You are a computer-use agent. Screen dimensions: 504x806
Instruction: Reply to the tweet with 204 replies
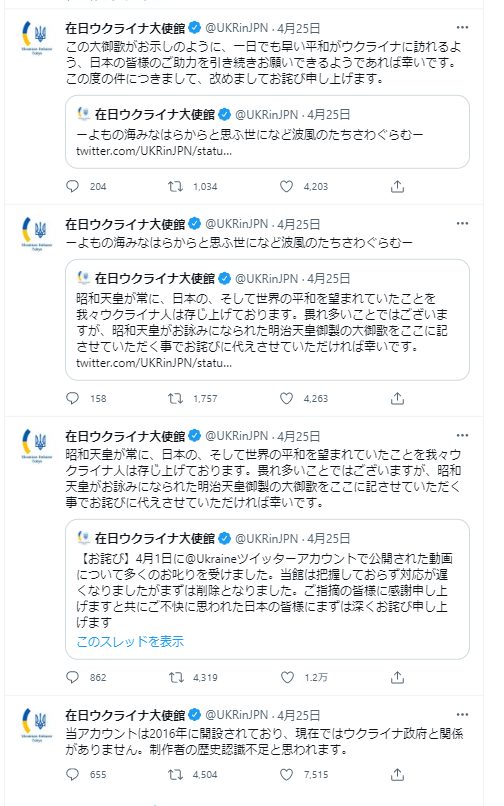(73, 186)
